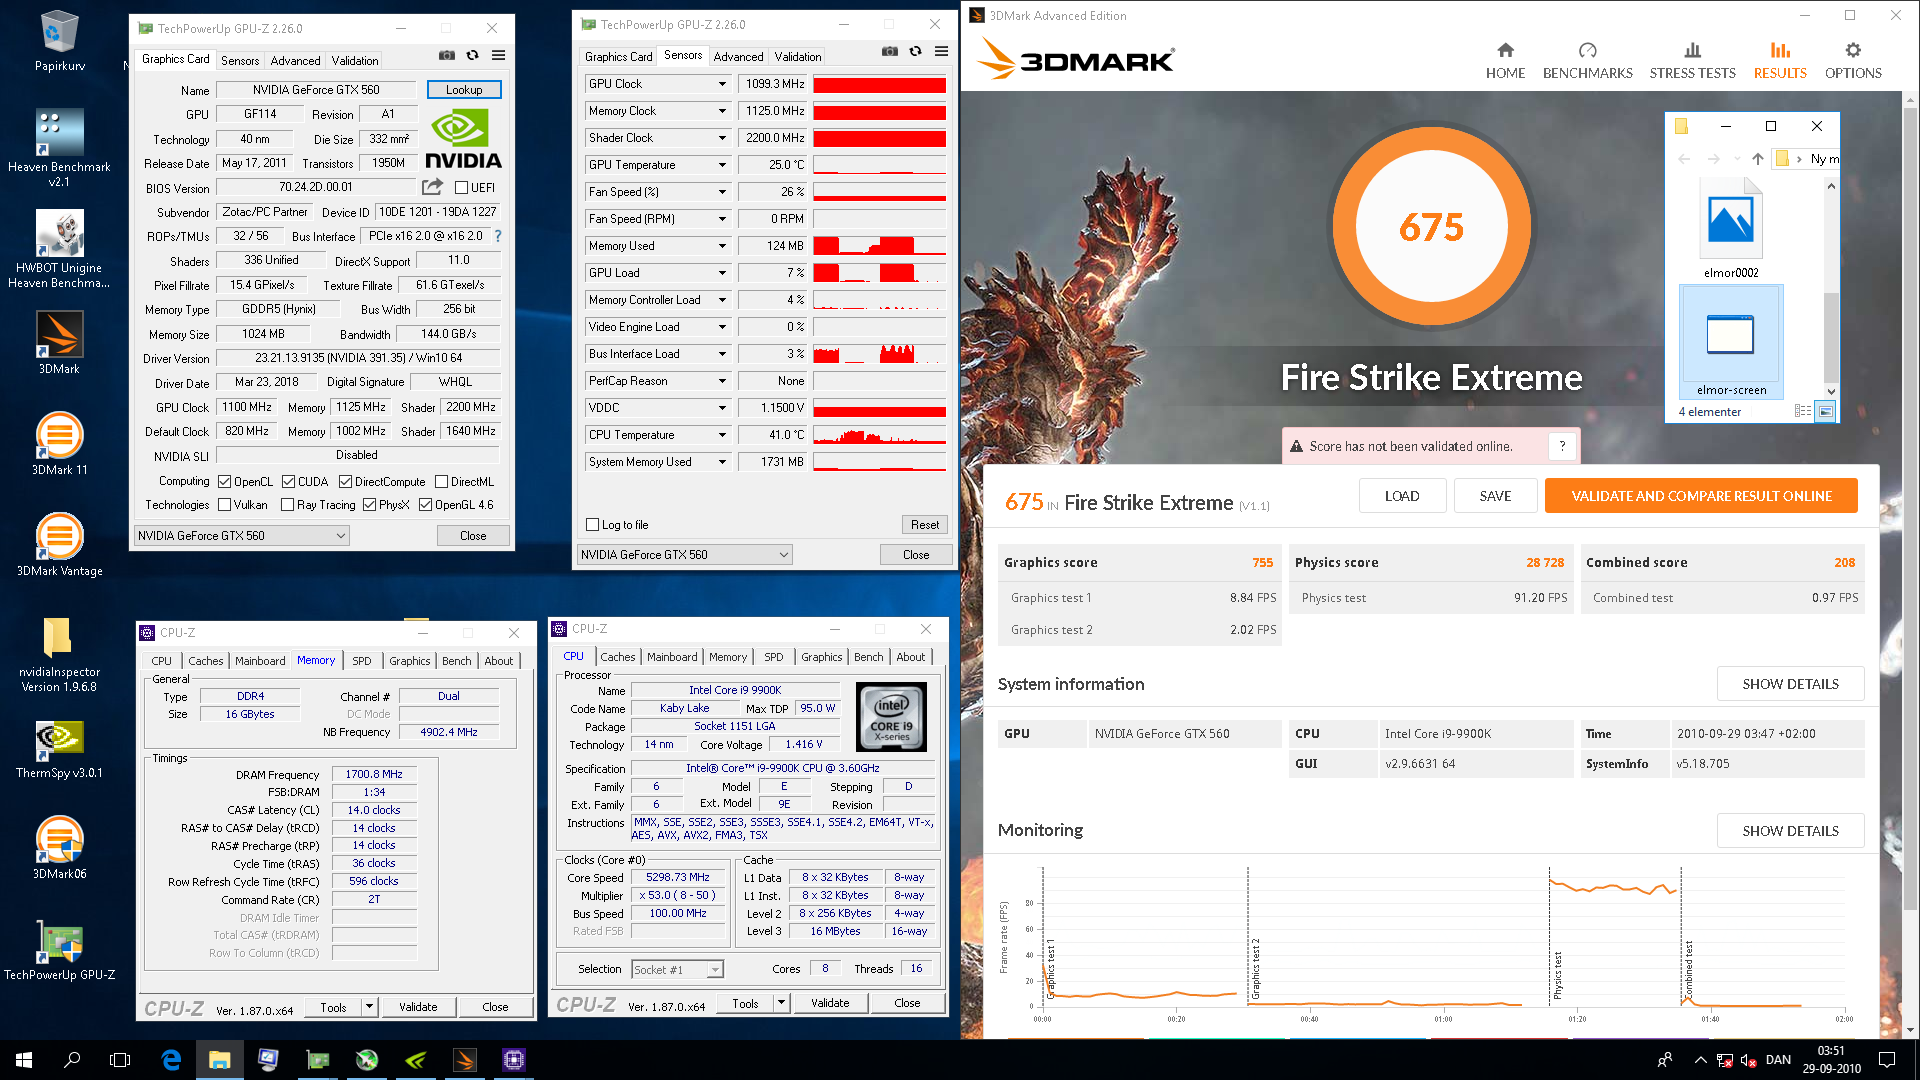
Task: Click Memory Used sensor graph
Action: point(880,246)
